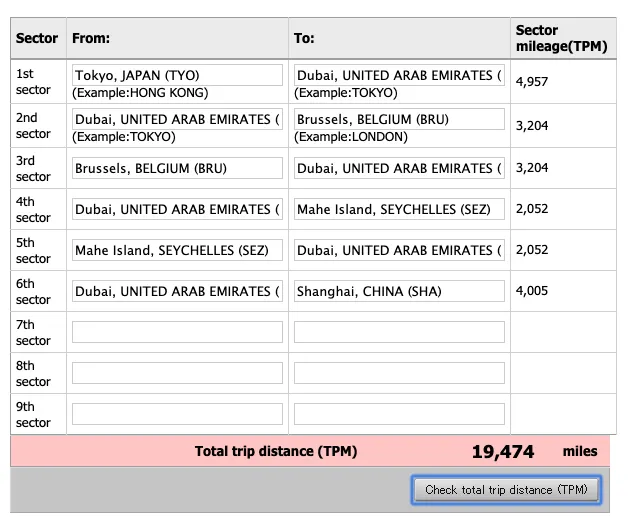Click the 2nd sector To field with Brussels
This screenshot has width=632, height=521.
tap(399, 120)
